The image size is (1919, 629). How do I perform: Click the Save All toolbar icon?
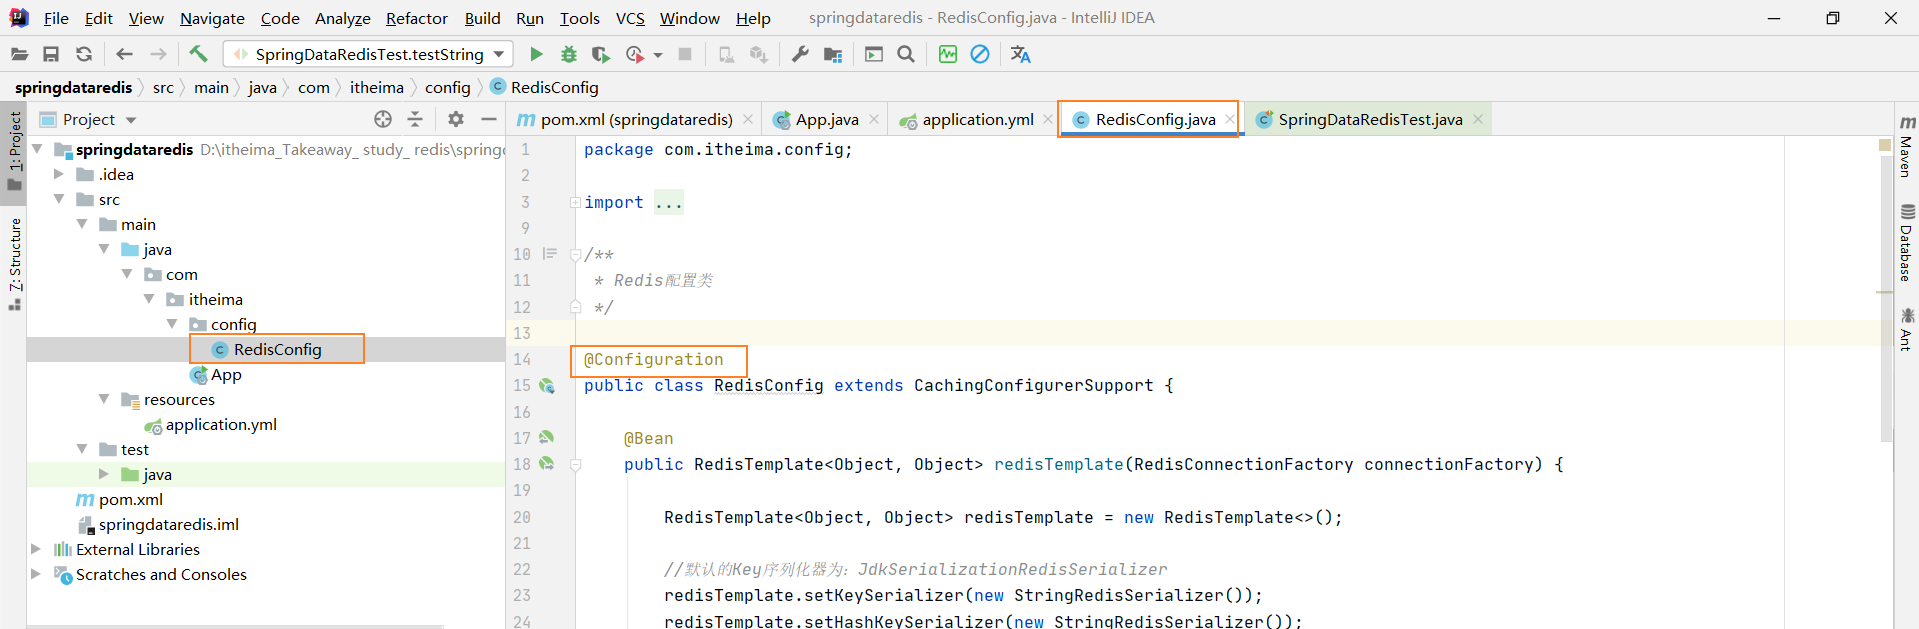point(51,54)
